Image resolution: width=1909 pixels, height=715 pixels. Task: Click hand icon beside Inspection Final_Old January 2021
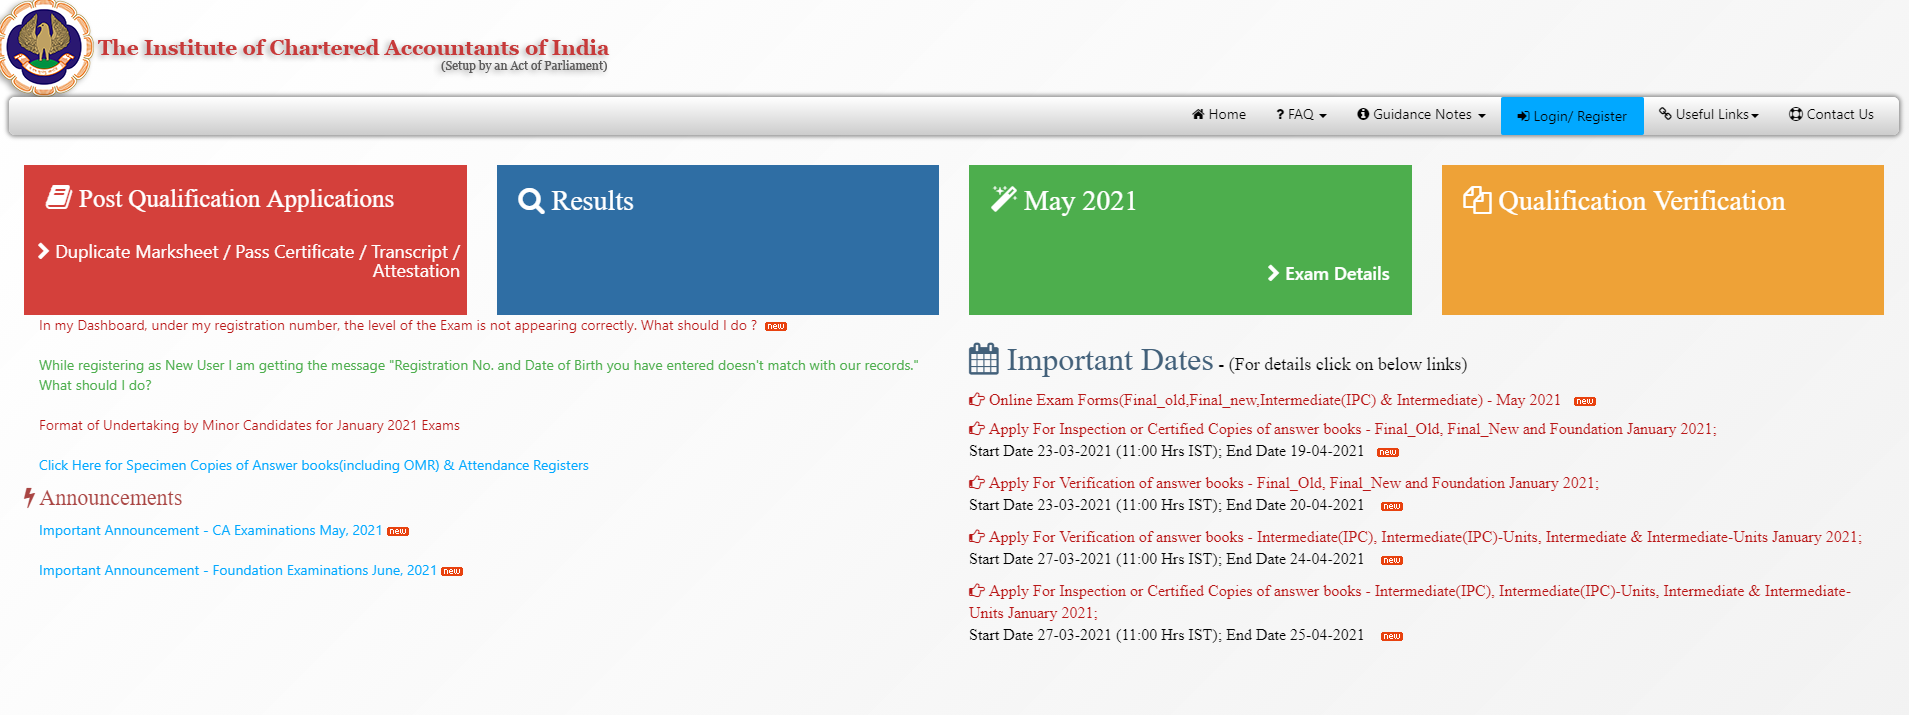[x=977, y=429]
